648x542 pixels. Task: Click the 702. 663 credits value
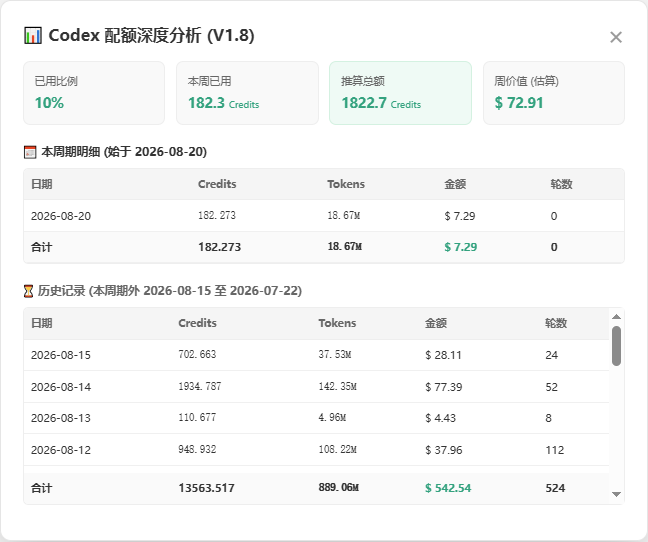pos(197,354)
